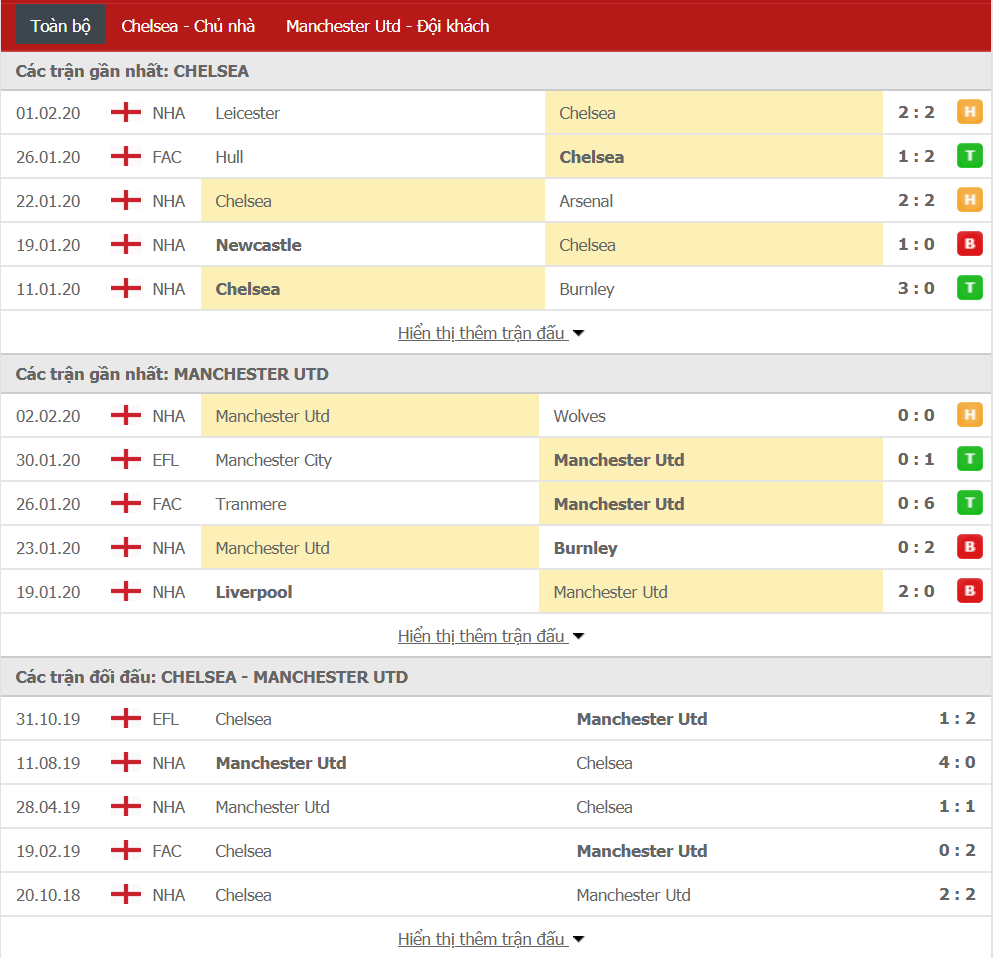Click Manchester City team name
The height and width of the screenshot is (958, 993).
(x=274, y=460)
